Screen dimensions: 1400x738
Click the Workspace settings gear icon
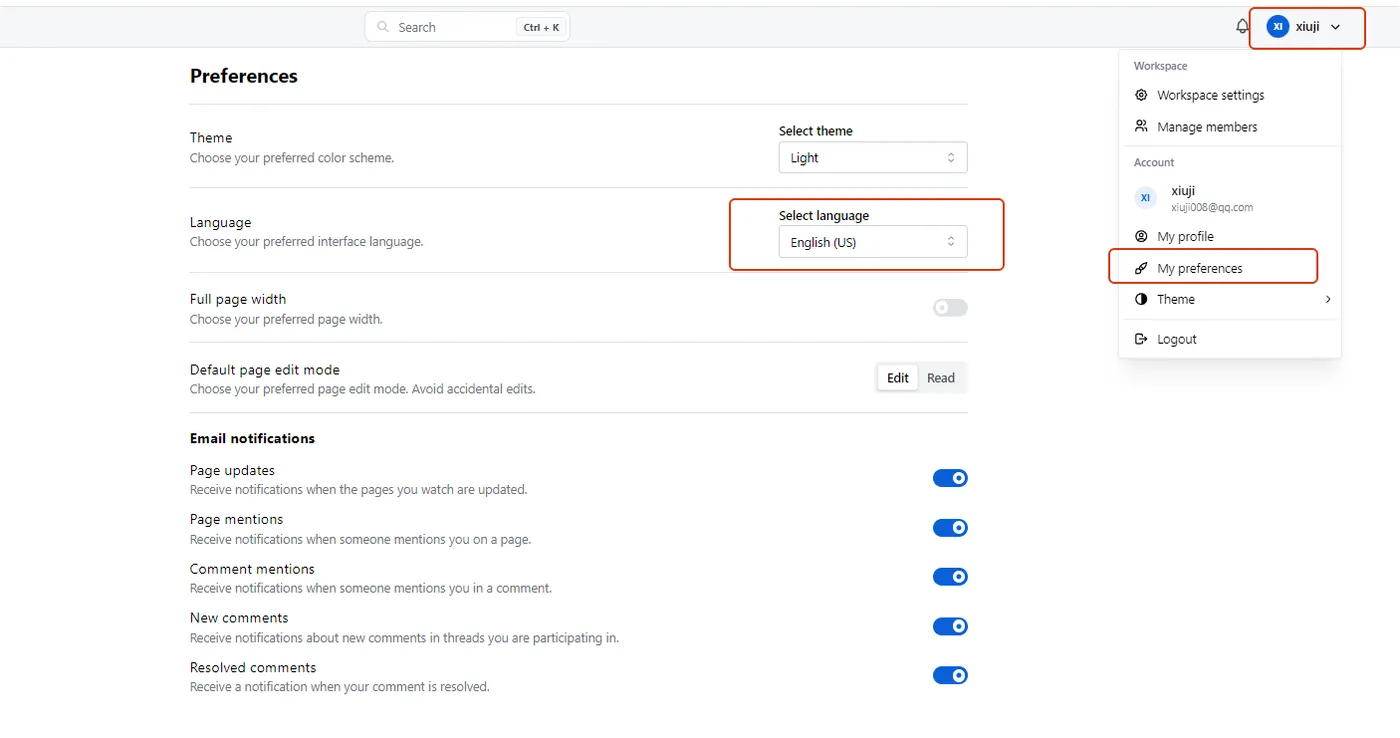1141,95
